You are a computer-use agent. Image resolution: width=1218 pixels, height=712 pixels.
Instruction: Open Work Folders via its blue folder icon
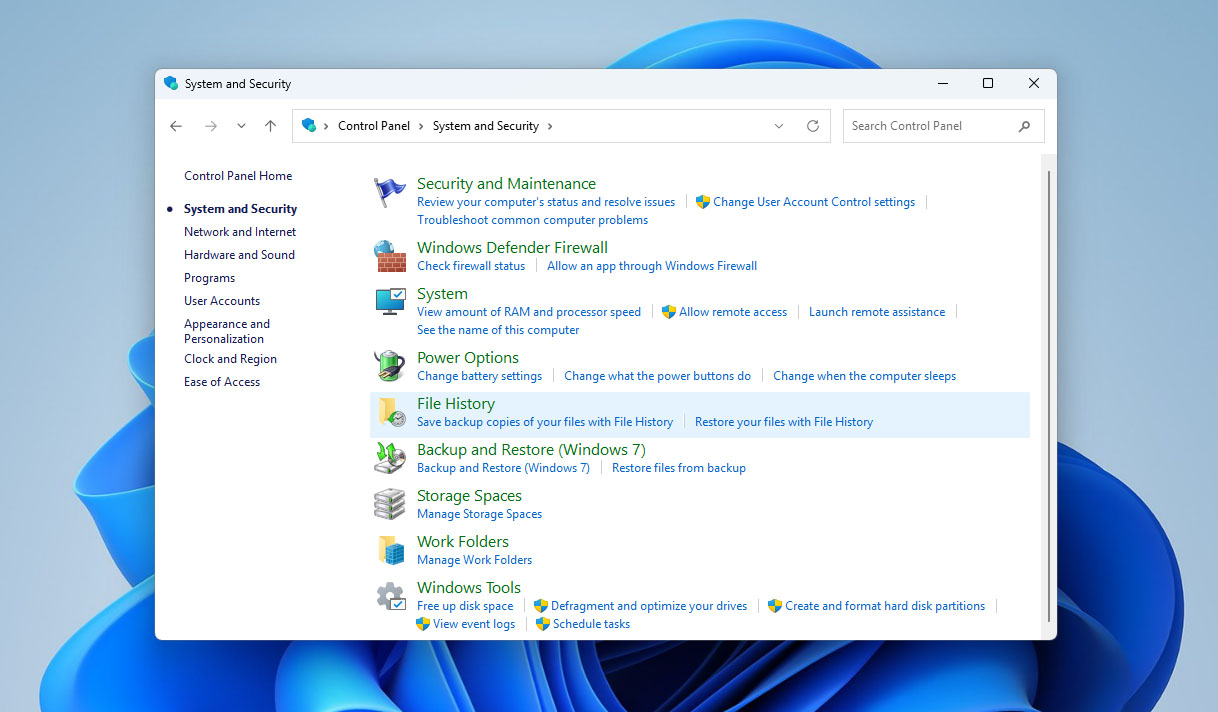[389, 549]
